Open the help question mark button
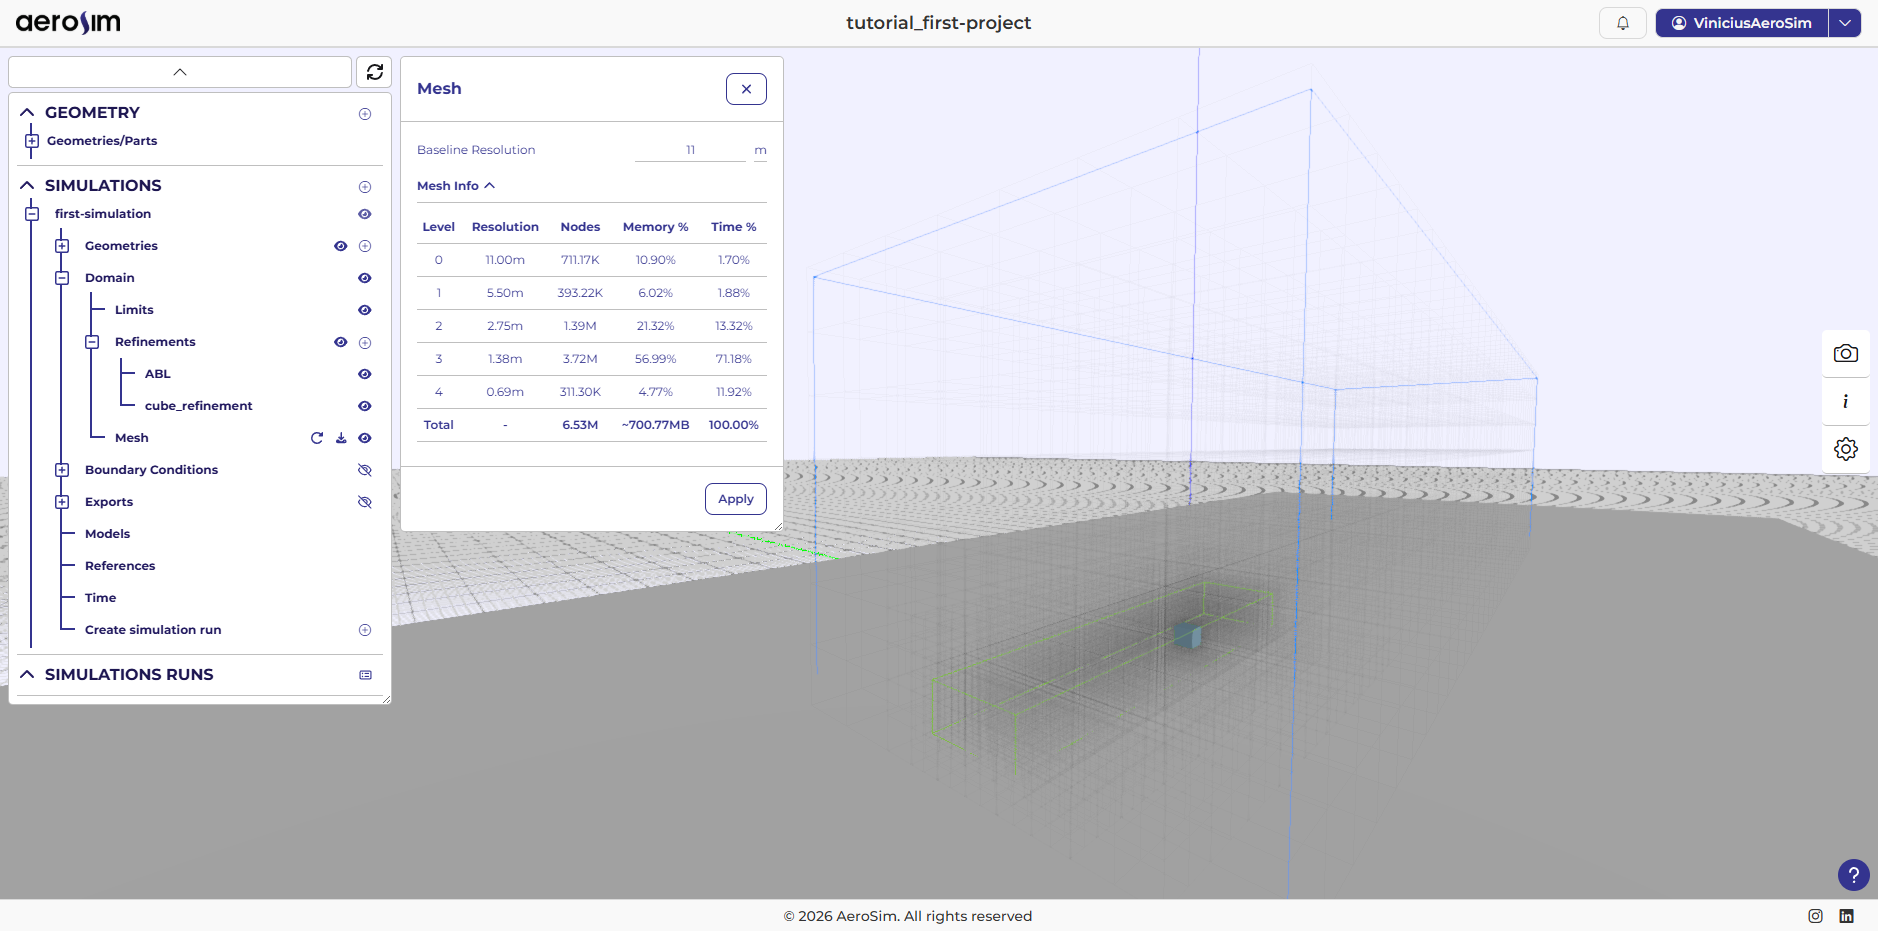Image resolution: width=1878 pixels, height=931 pixels. [x=1853, y=875]
